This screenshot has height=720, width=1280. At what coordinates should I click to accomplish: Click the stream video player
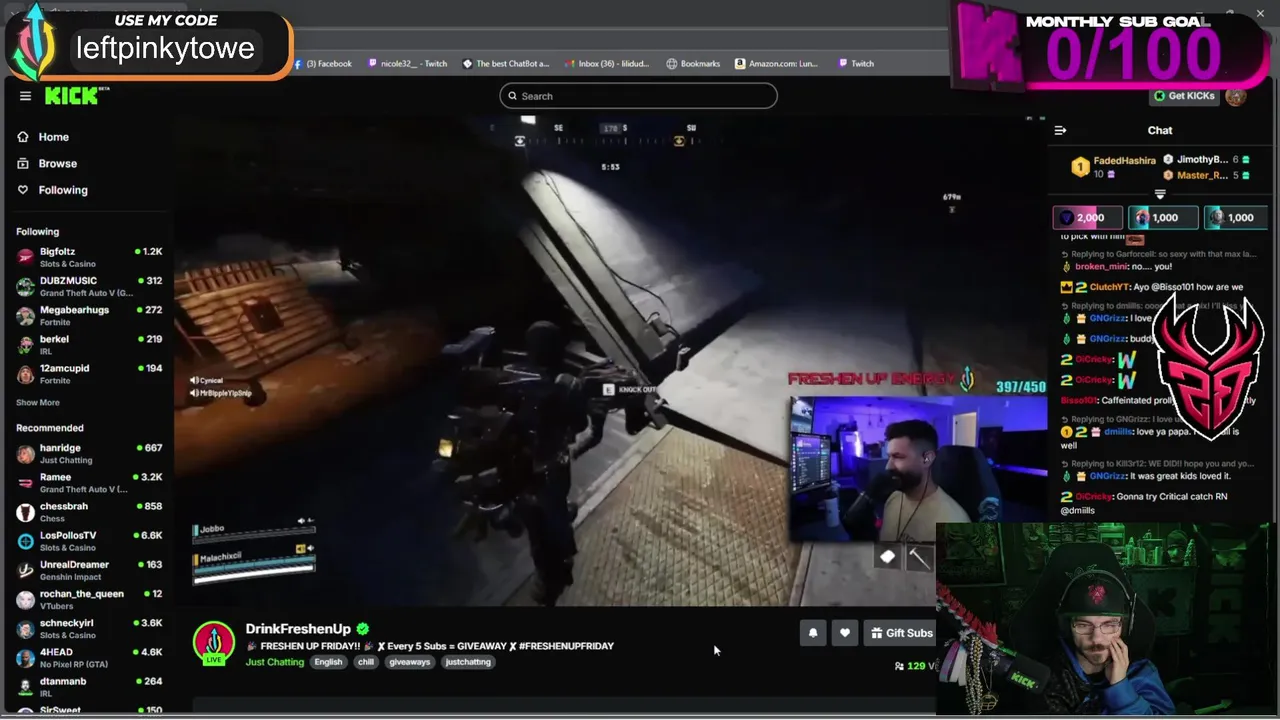click(610, 360)
